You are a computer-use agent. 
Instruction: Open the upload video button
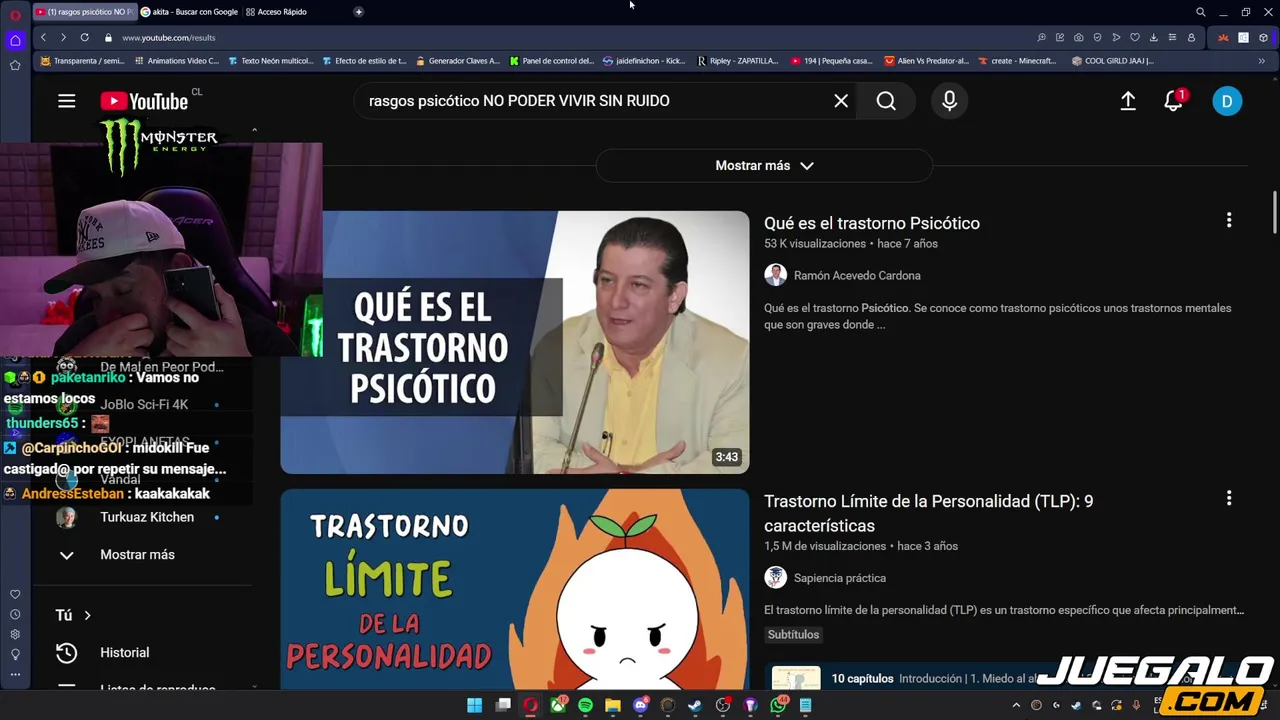tap(1128, 101)
